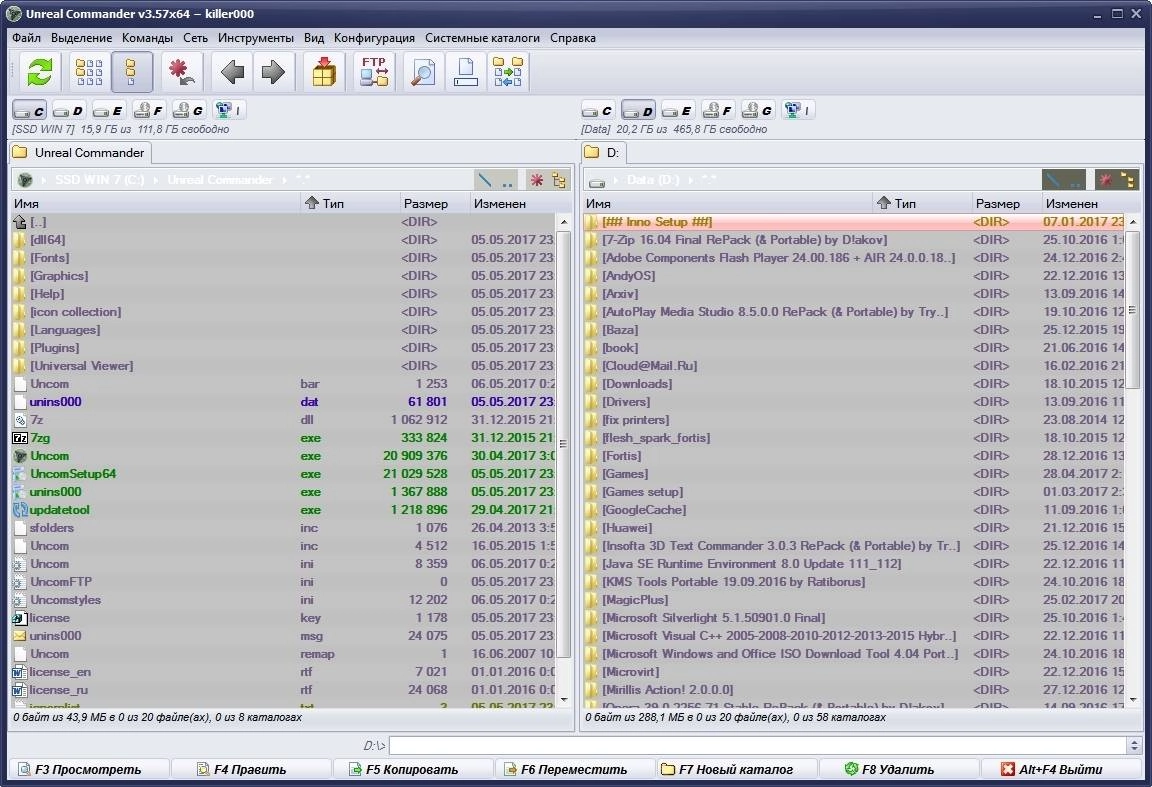Click the red star with arrow toolbar icon
Image resolution: width=1152 pixels, height=787 pixels.
[x=181, y=72]
